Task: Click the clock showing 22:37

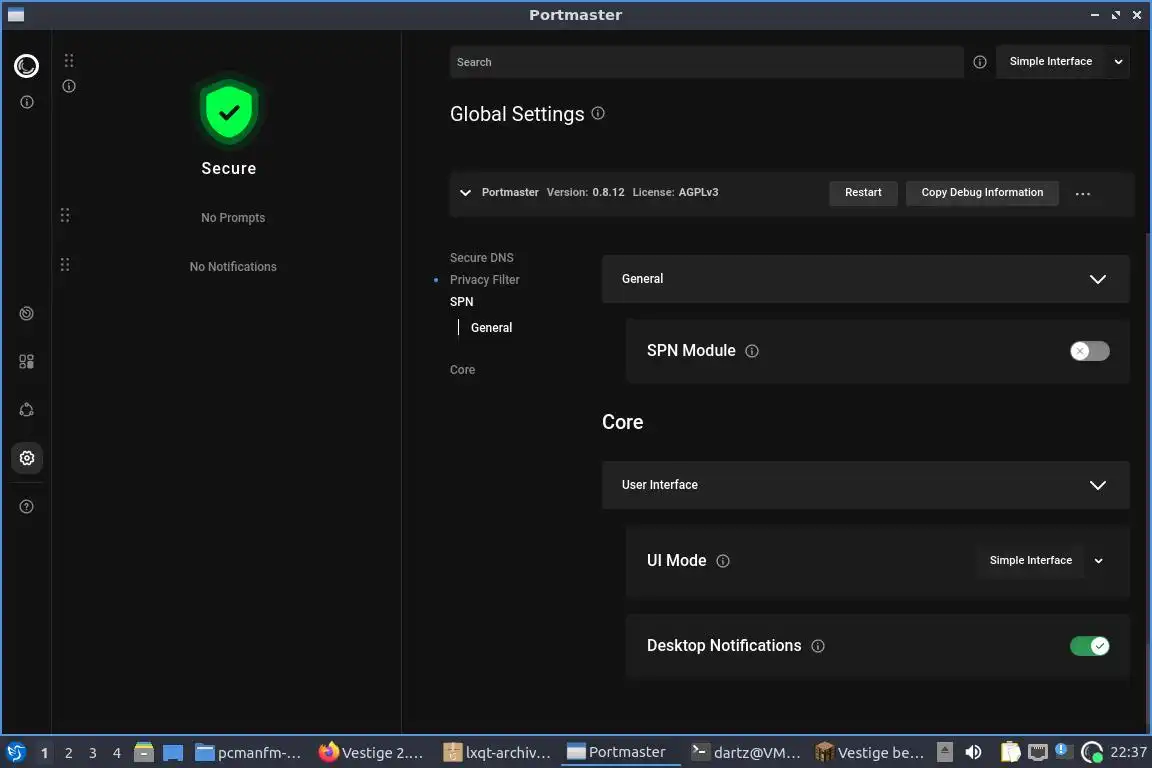Action: 1128,752
